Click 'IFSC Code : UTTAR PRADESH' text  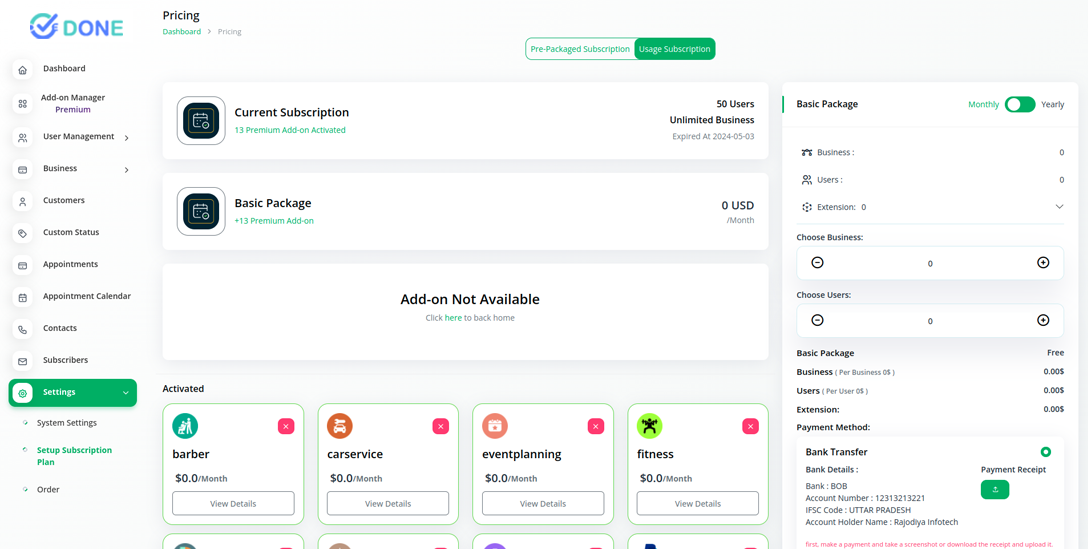(858, 510)
